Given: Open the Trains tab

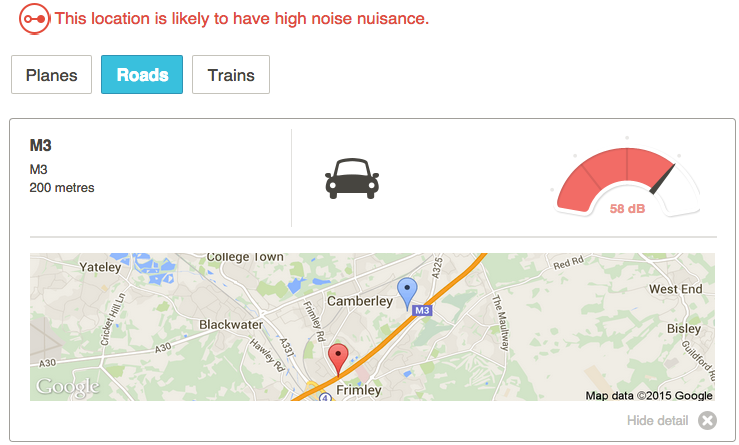Looking at the screenshot, I should tap(231, 75).
